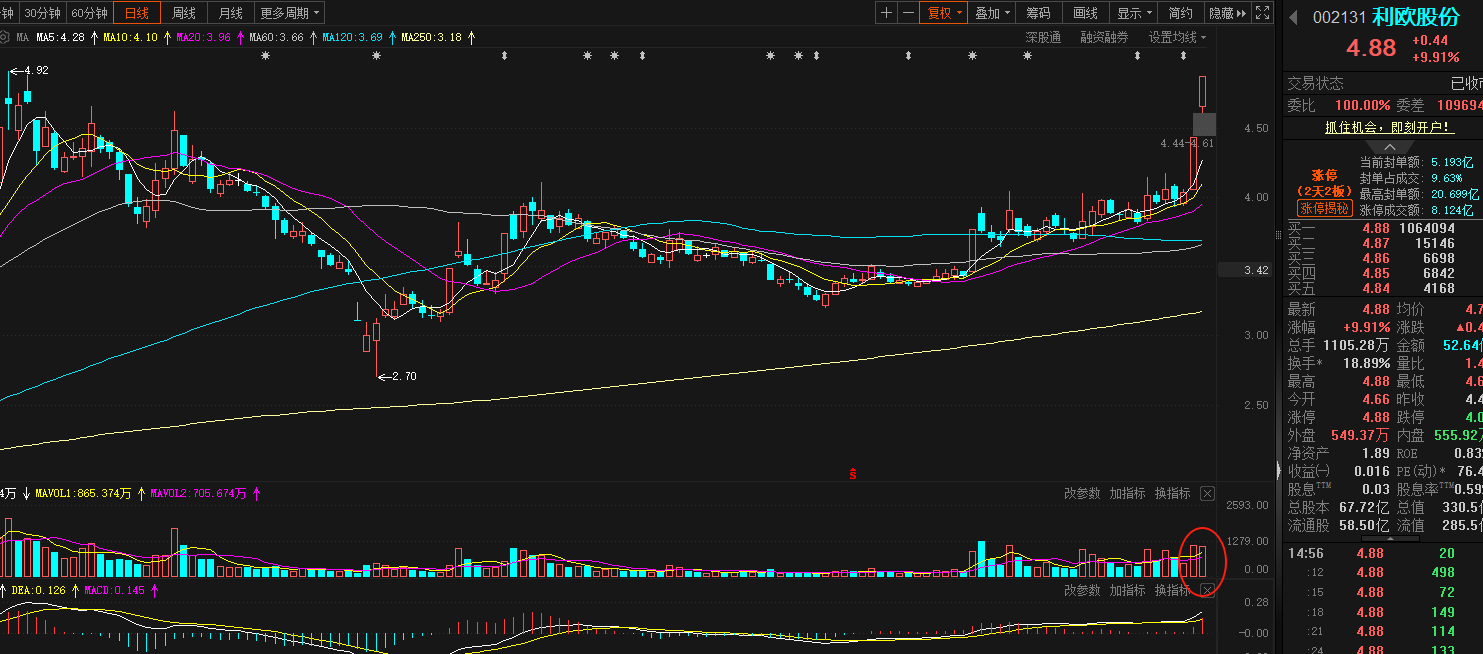The width and height of the screenshot is (1483, 654).
Task: Click the yellow arrow beside MAVOL1 value
Action: tap(141, 493)
